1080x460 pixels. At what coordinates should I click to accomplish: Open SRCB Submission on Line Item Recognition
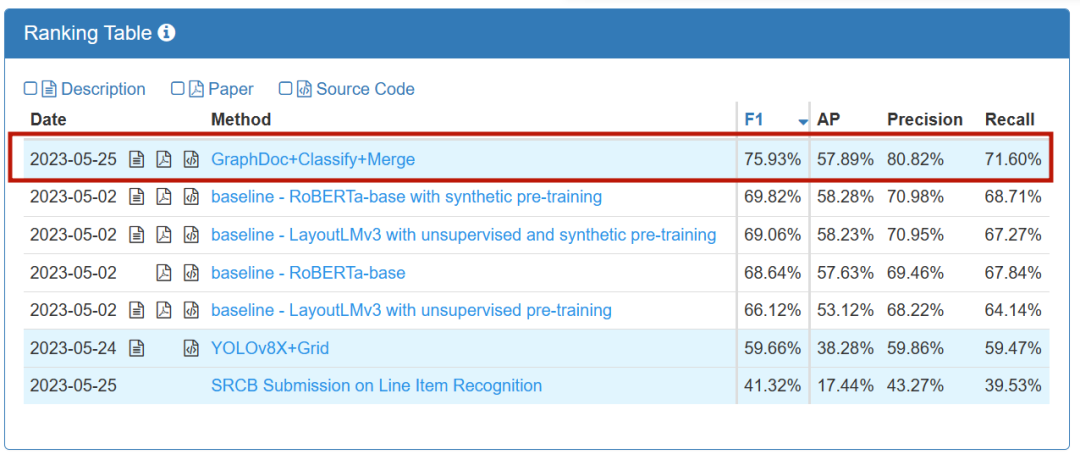click(x=376, y=386)
